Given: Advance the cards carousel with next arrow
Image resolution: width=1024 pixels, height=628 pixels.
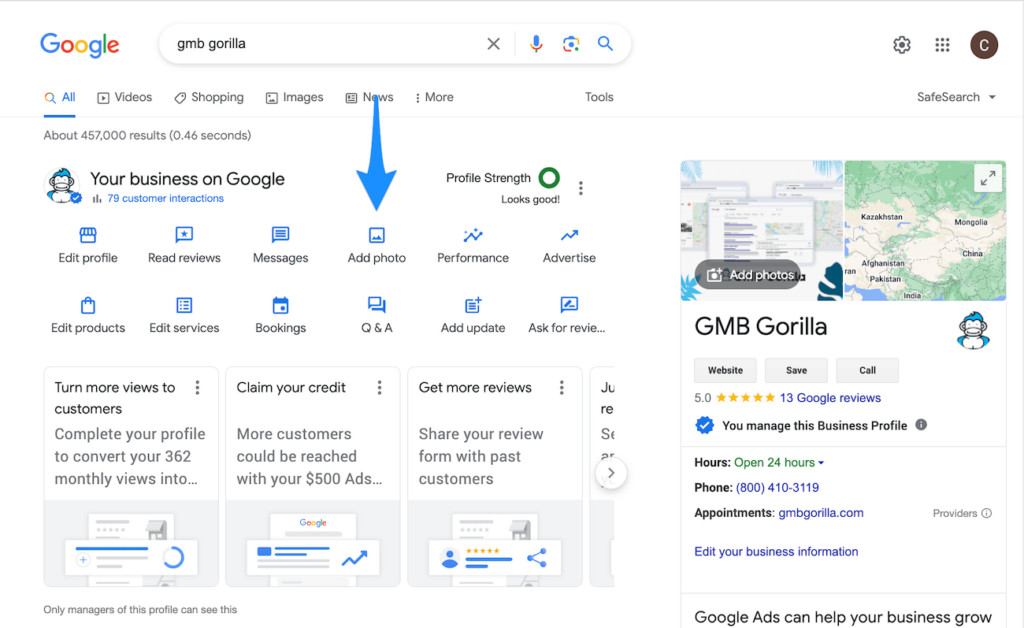Looking at the screenshot, I should [x=611, y=473].
